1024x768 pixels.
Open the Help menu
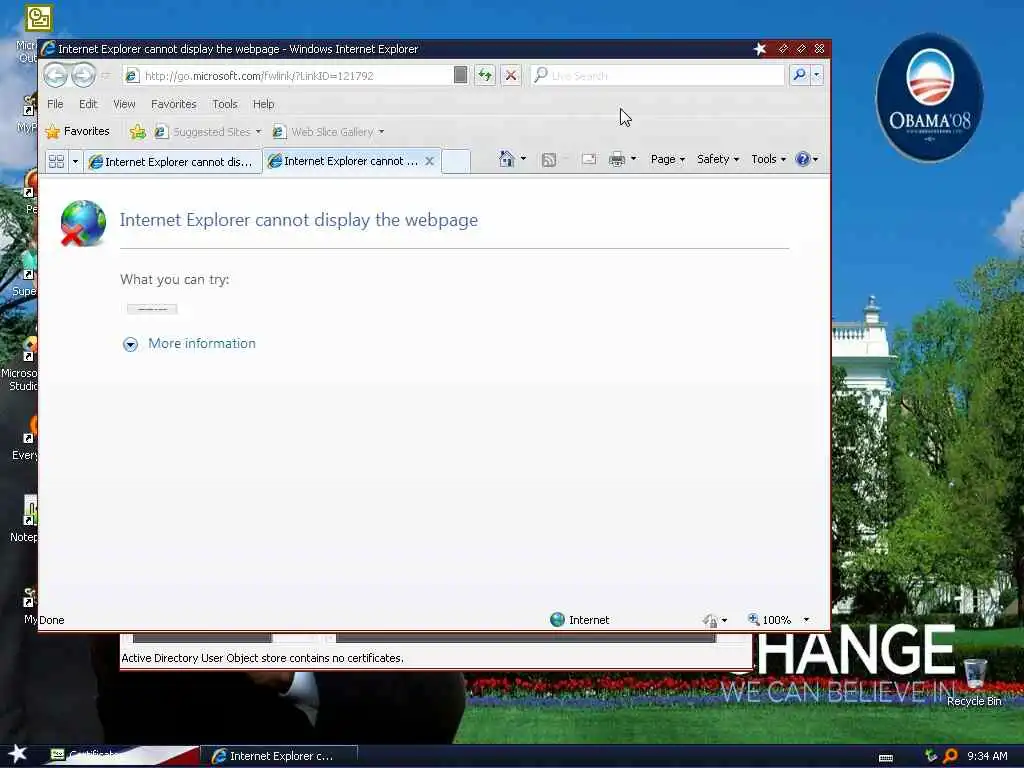coord(264,104)
